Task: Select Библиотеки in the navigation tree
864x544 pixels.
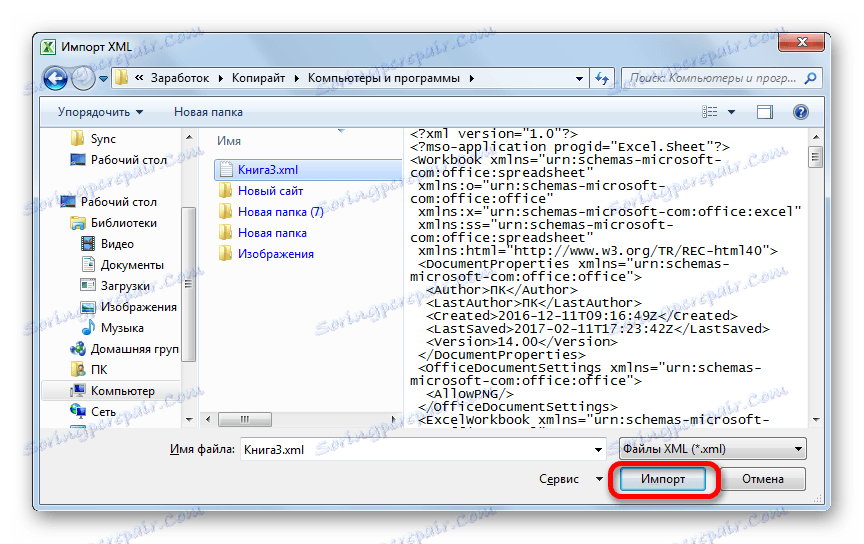Action: [123, 223]
